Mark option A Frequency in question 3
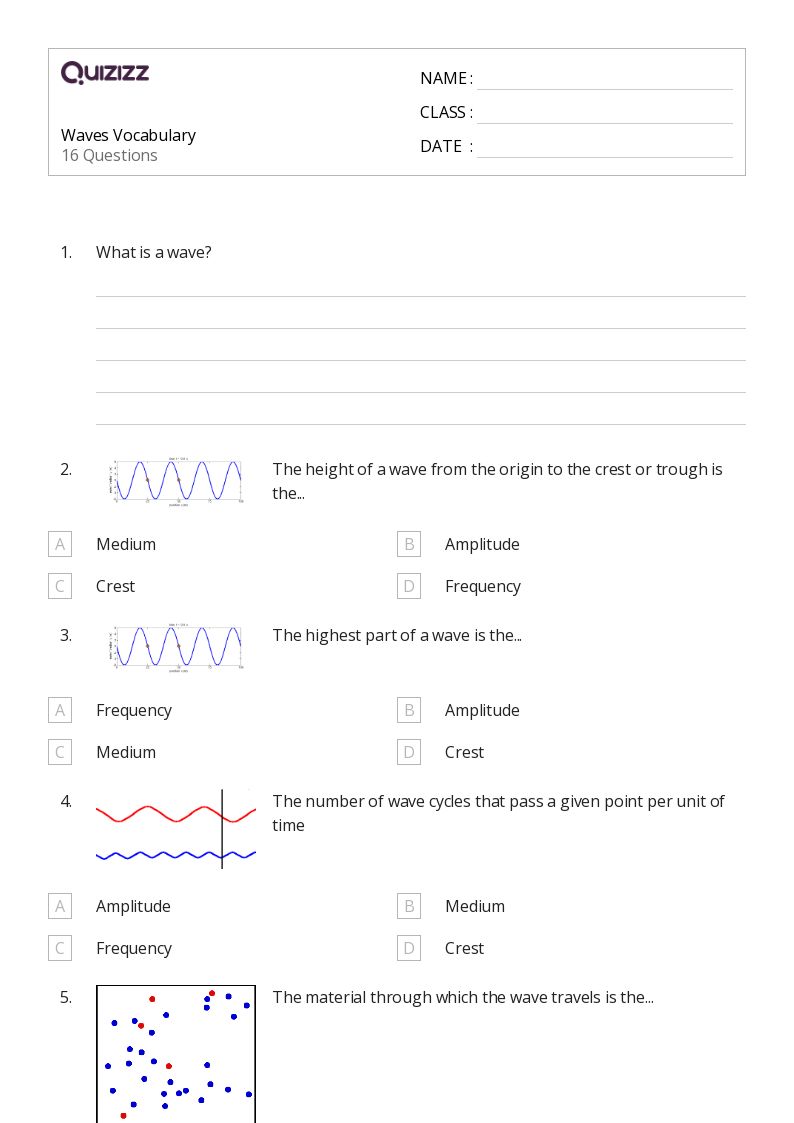This screenshot has height=1123, width=794. click(x=60, y=710)
